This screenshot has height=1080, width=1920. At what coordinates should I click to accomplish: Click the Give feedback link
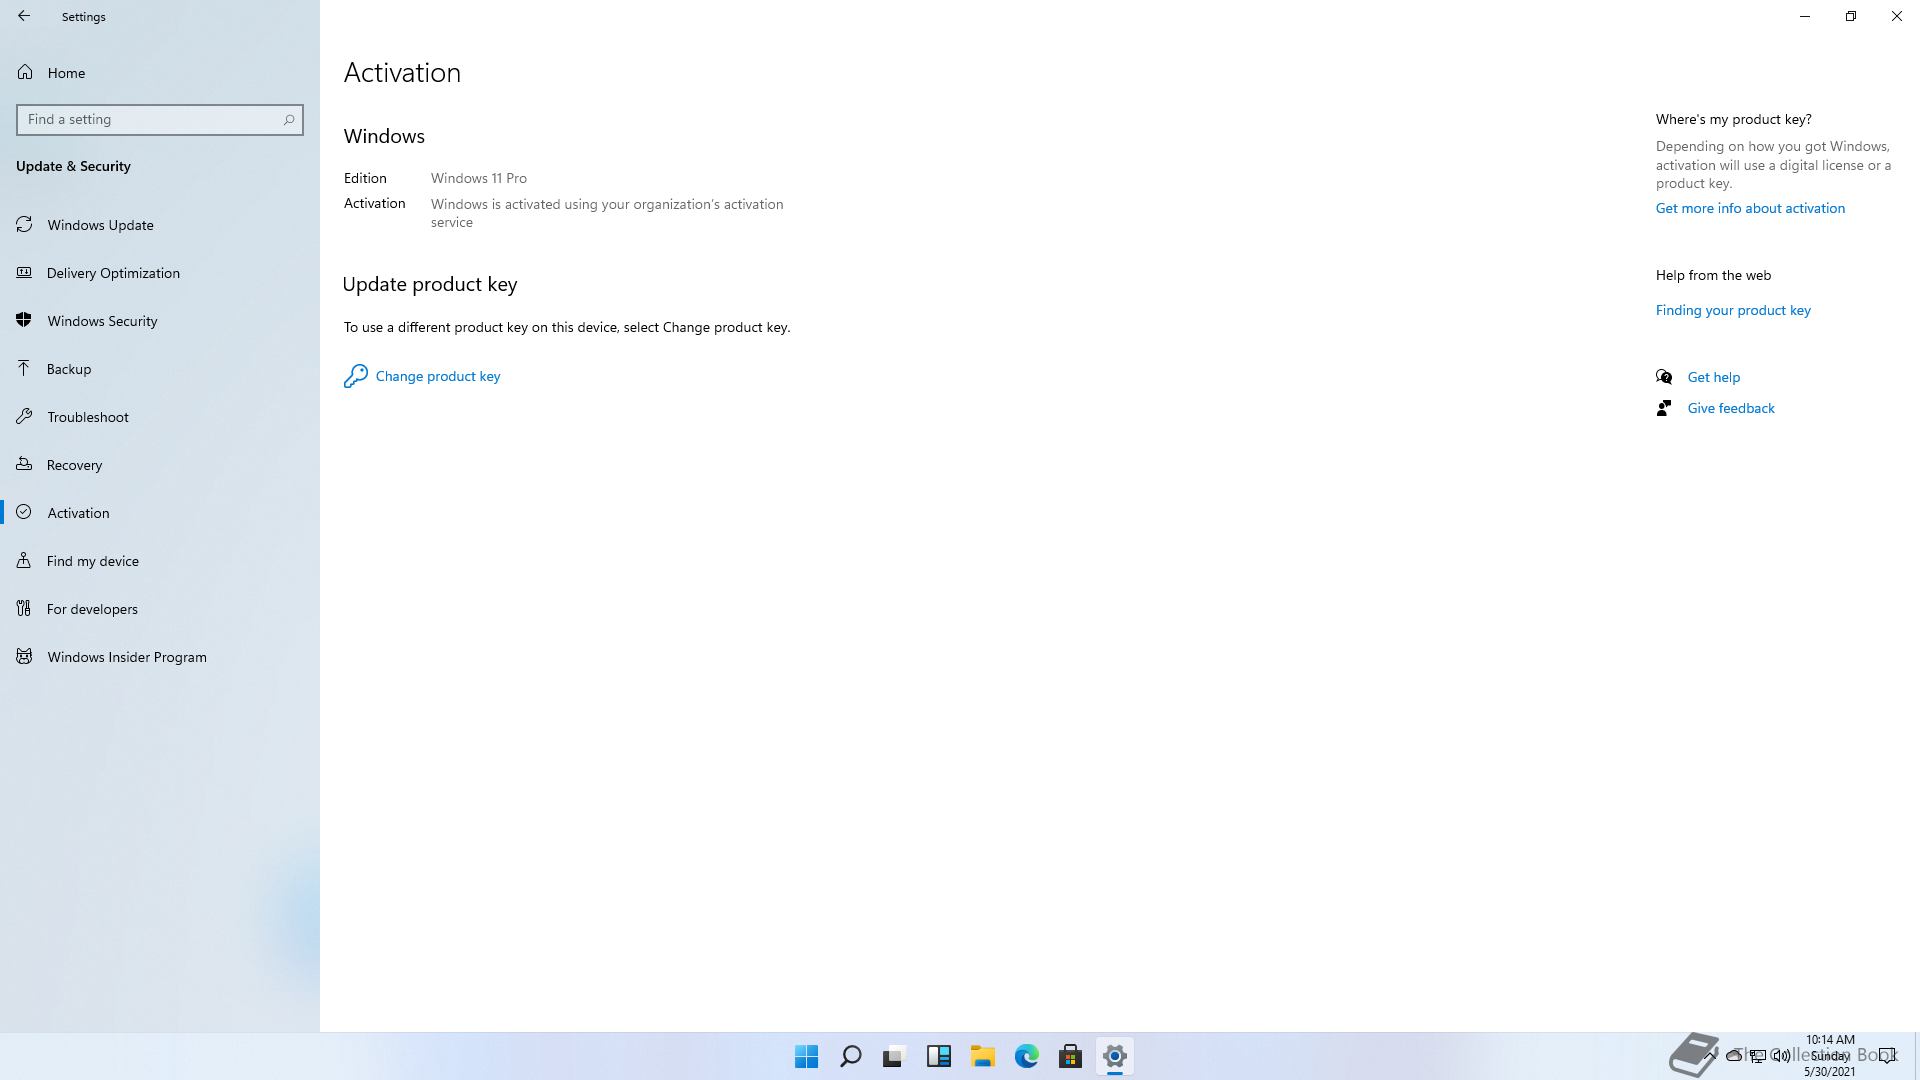(x=1731, y=408)
